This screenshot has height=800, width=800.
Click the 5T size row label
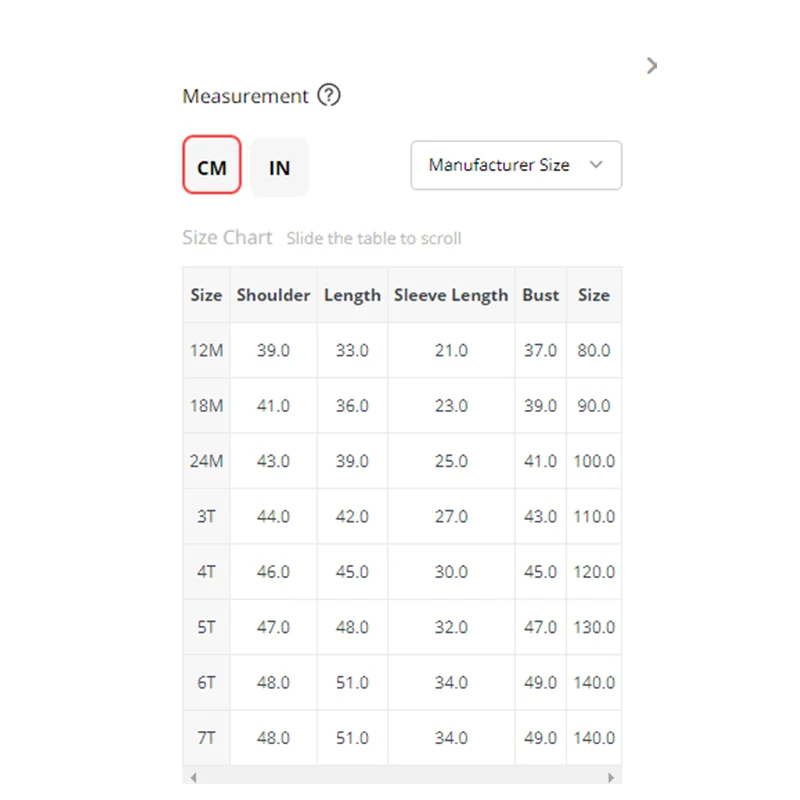[x=207, y=627]
